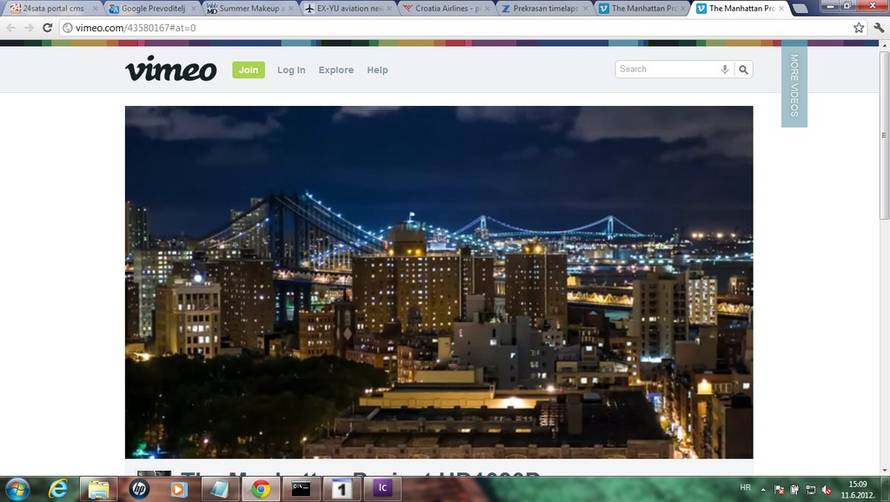
Task: Click Chrome icon on the taskbar
Action: click(x=261, y=489)
